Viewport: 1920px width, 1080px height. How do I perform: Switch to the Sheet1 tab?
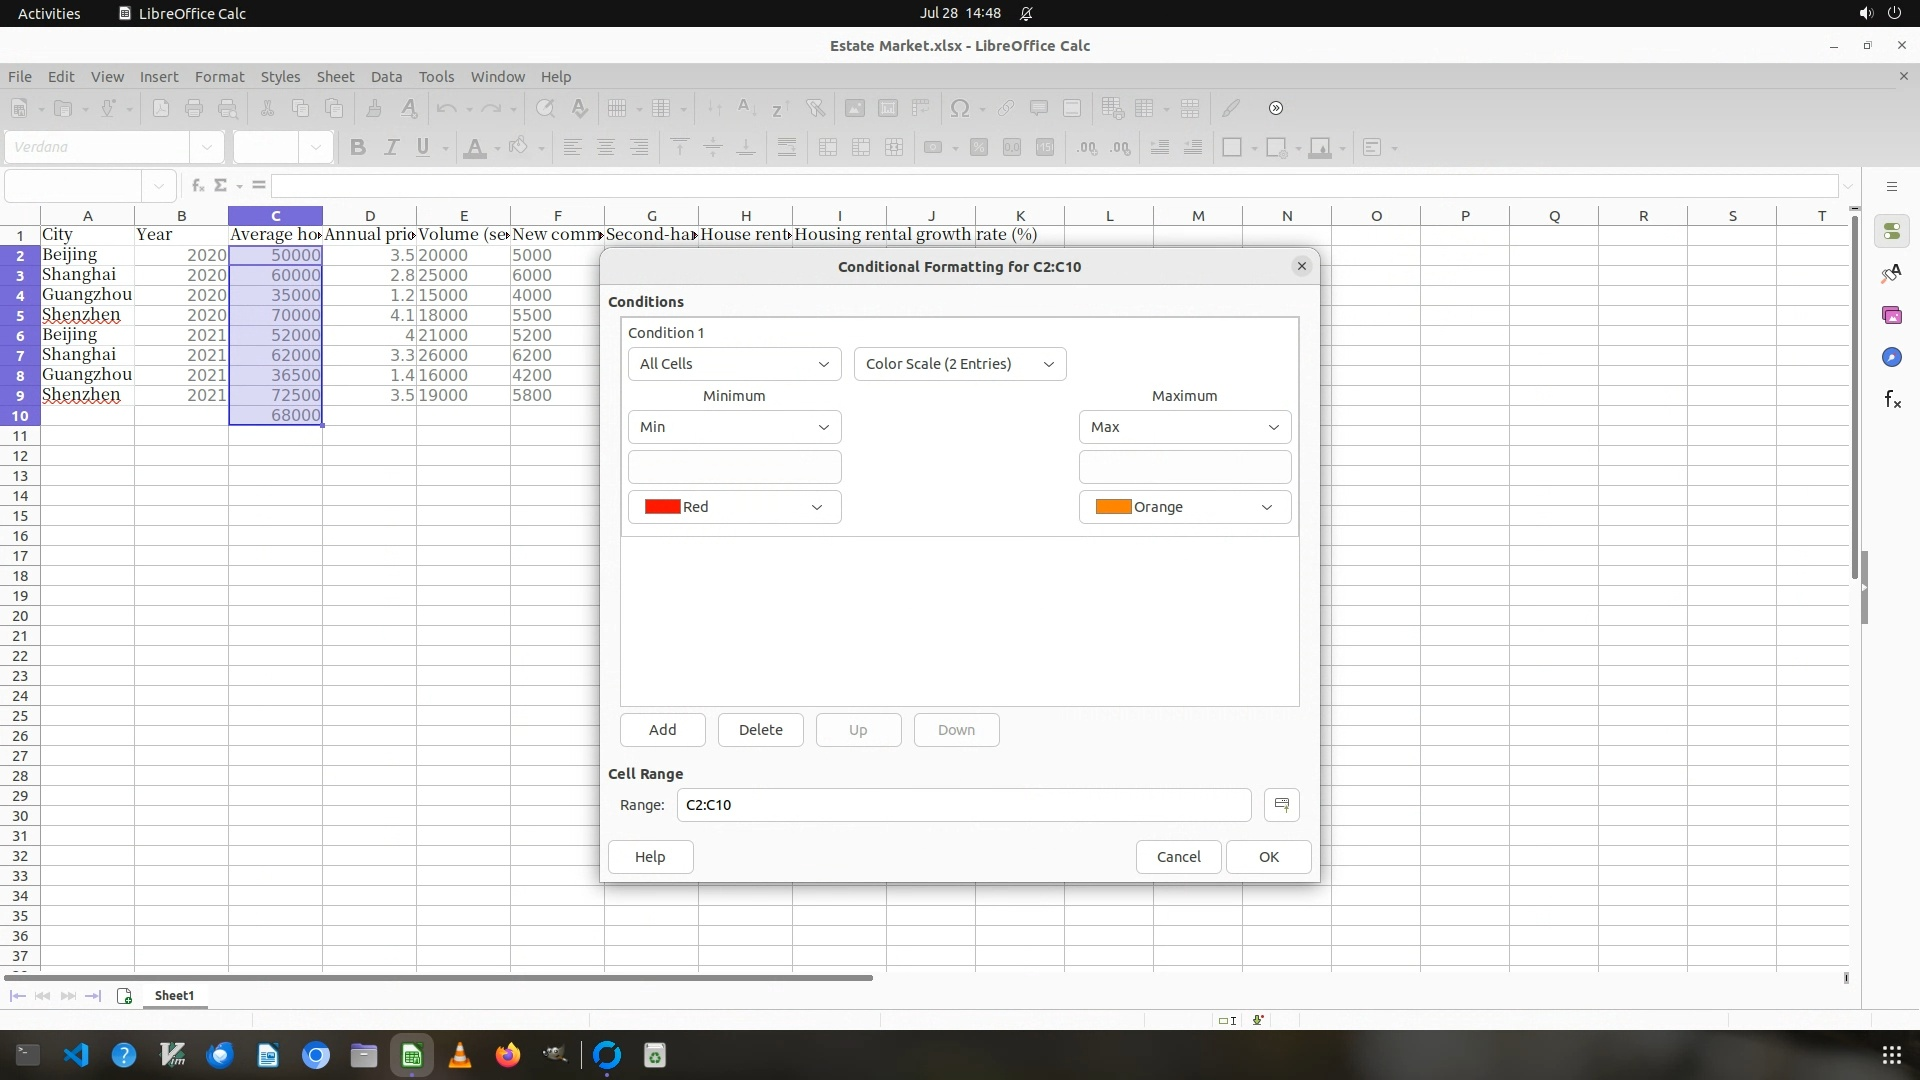click(x=174, y=996)
